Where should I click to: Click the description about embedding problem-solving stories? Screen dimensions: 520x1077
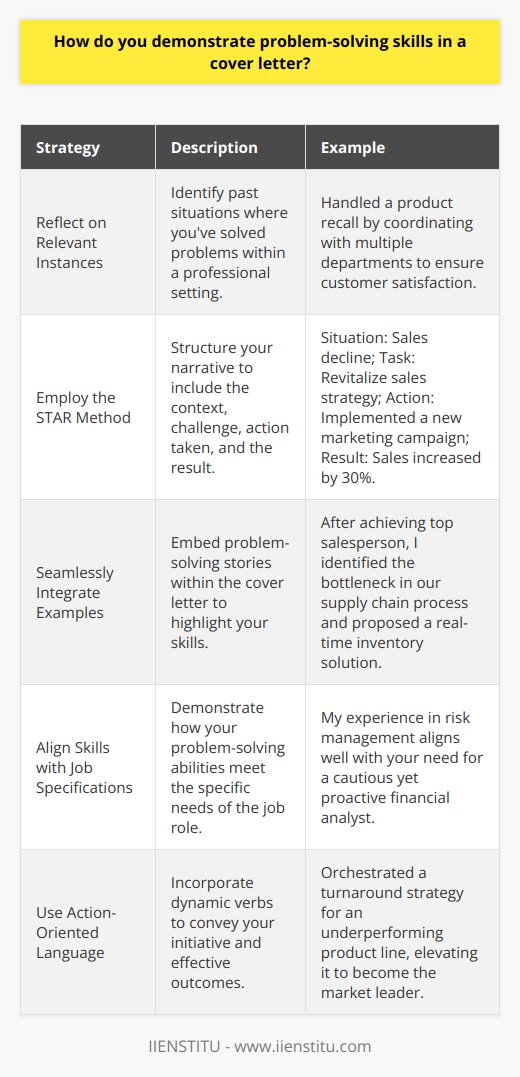click(230, 591)
